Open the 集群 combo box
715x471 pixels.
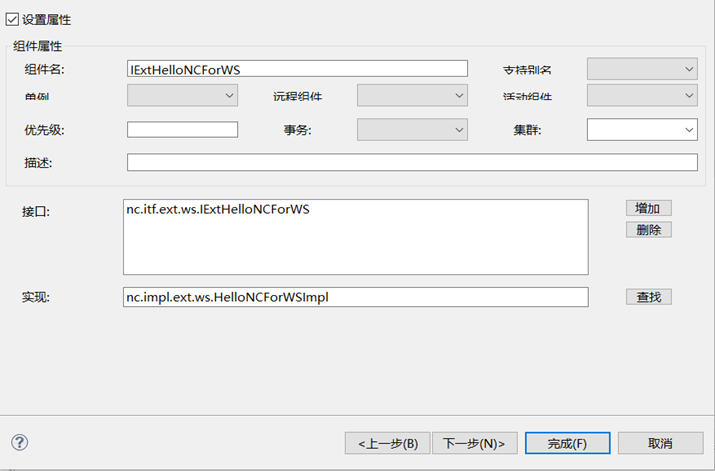[642, 129]
